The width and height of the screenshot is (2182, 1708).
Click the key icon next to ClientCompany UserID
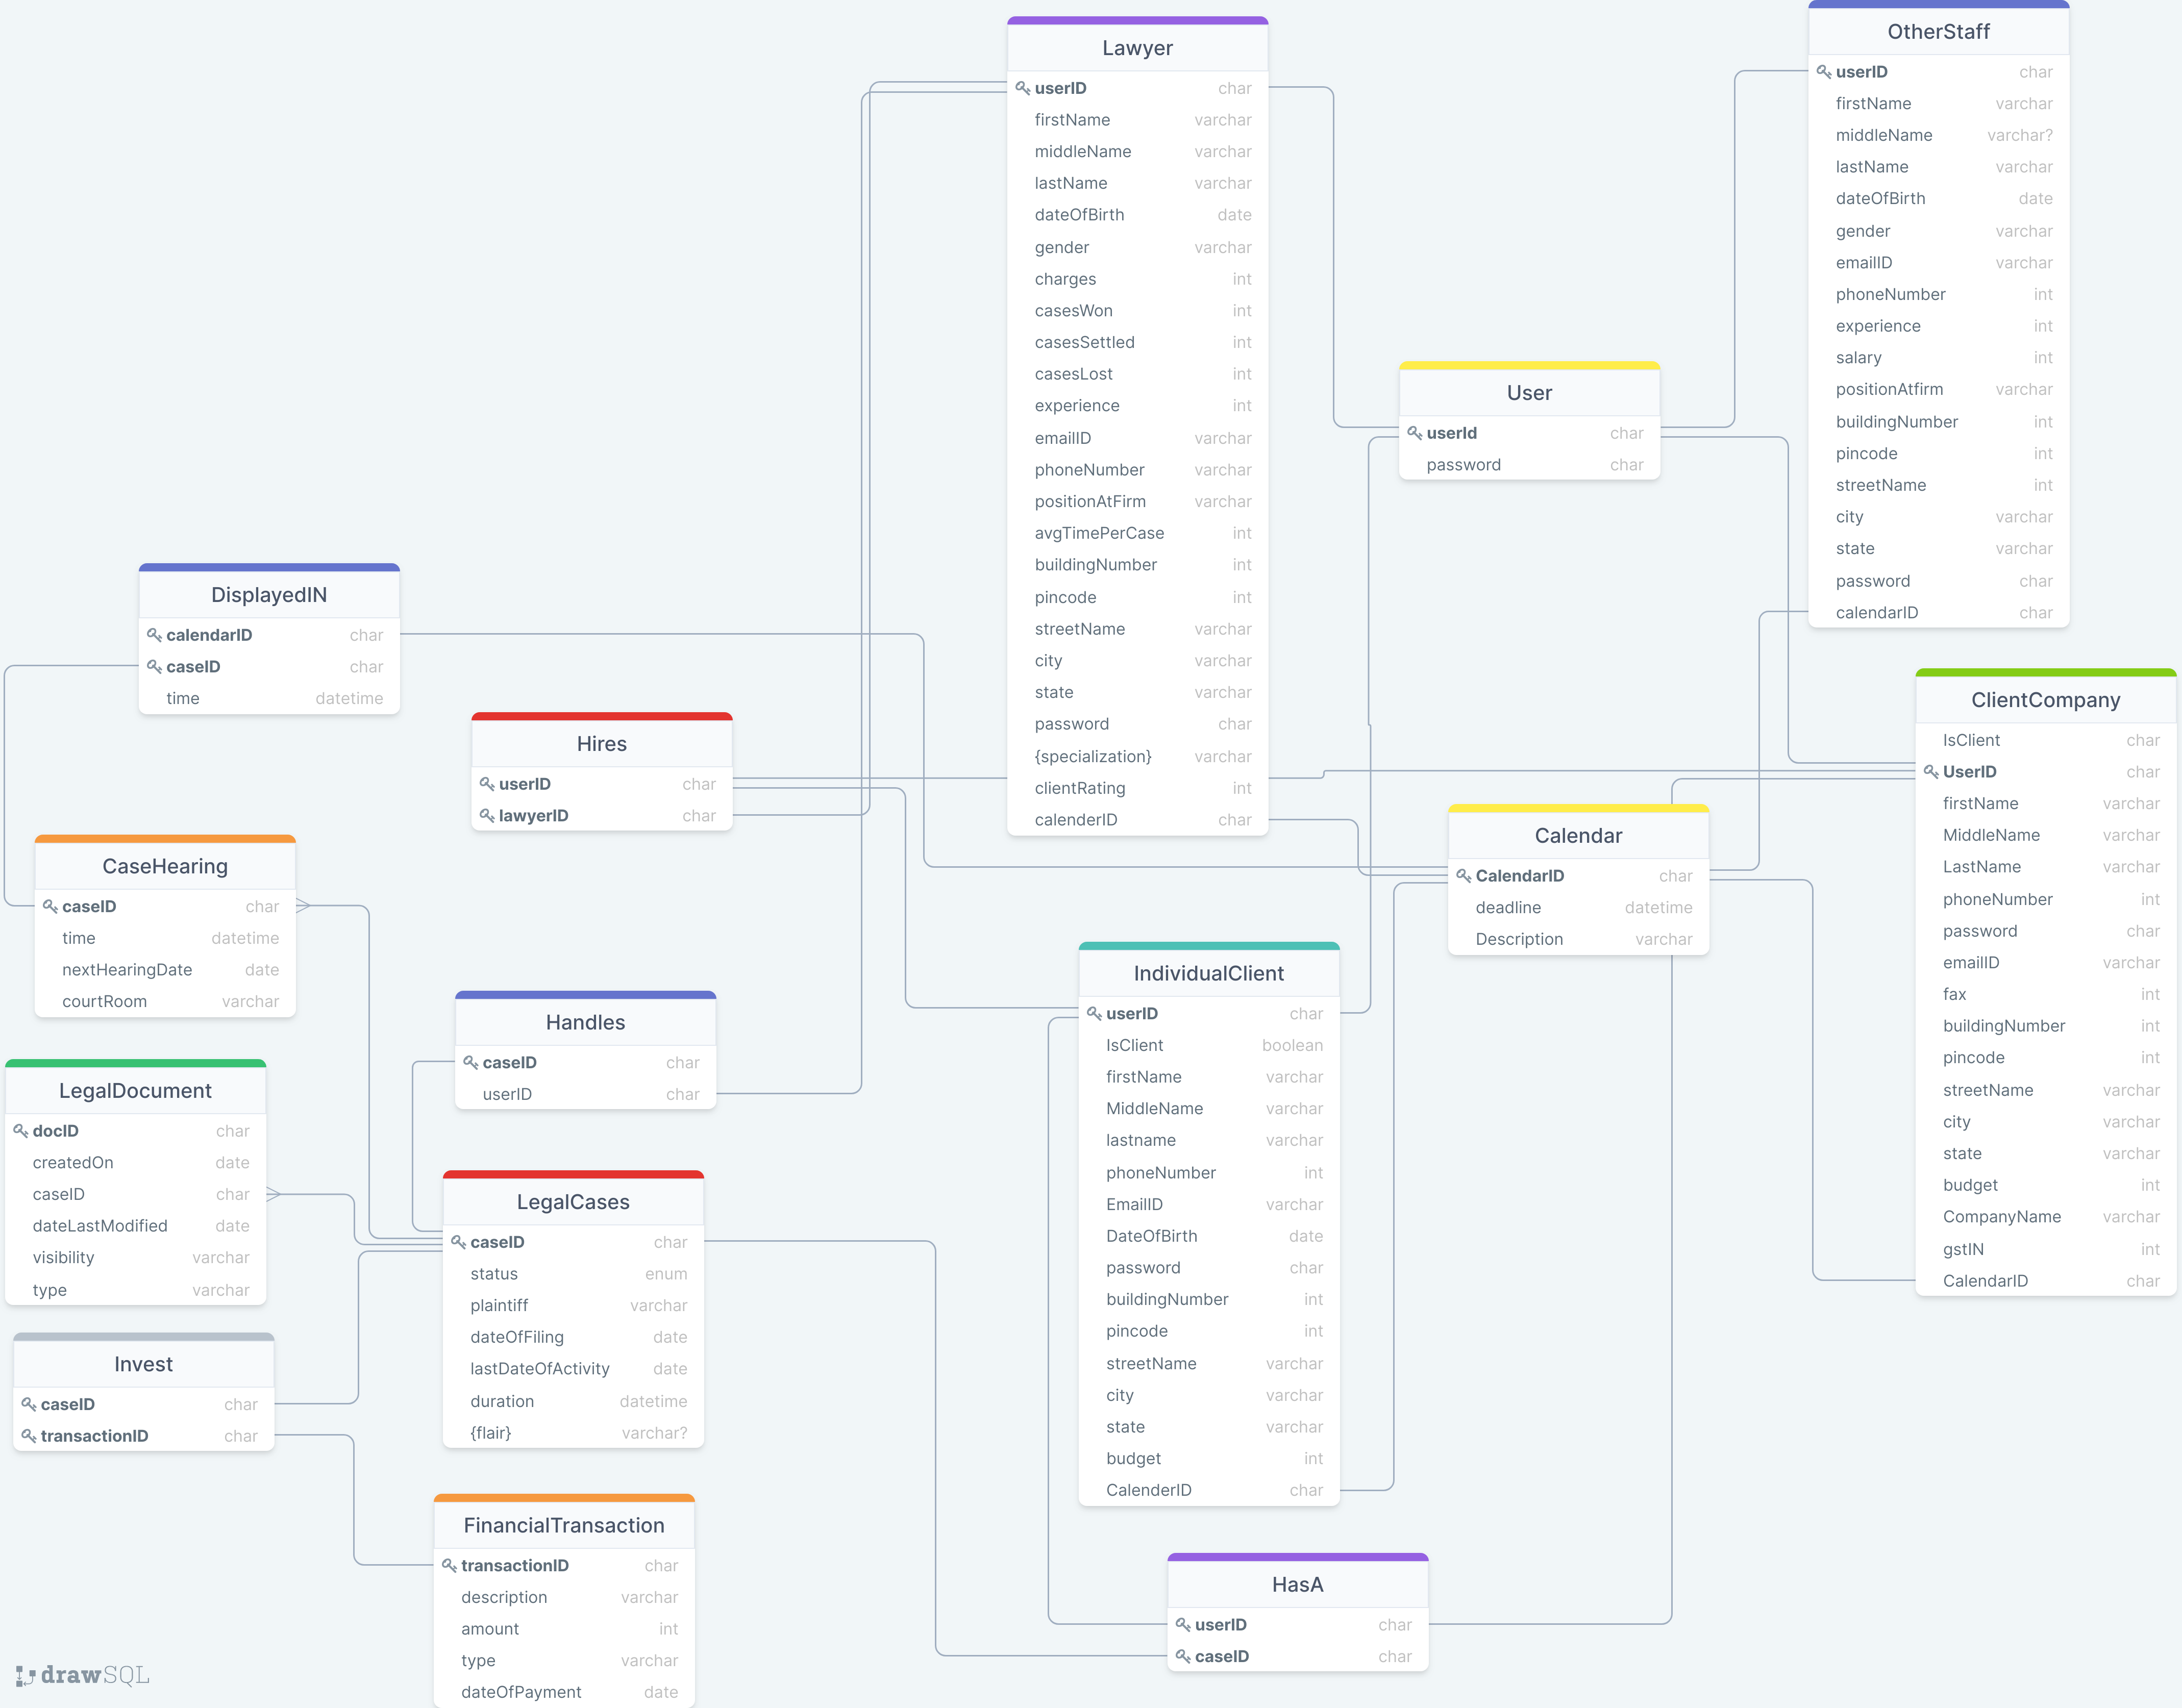1931,772
